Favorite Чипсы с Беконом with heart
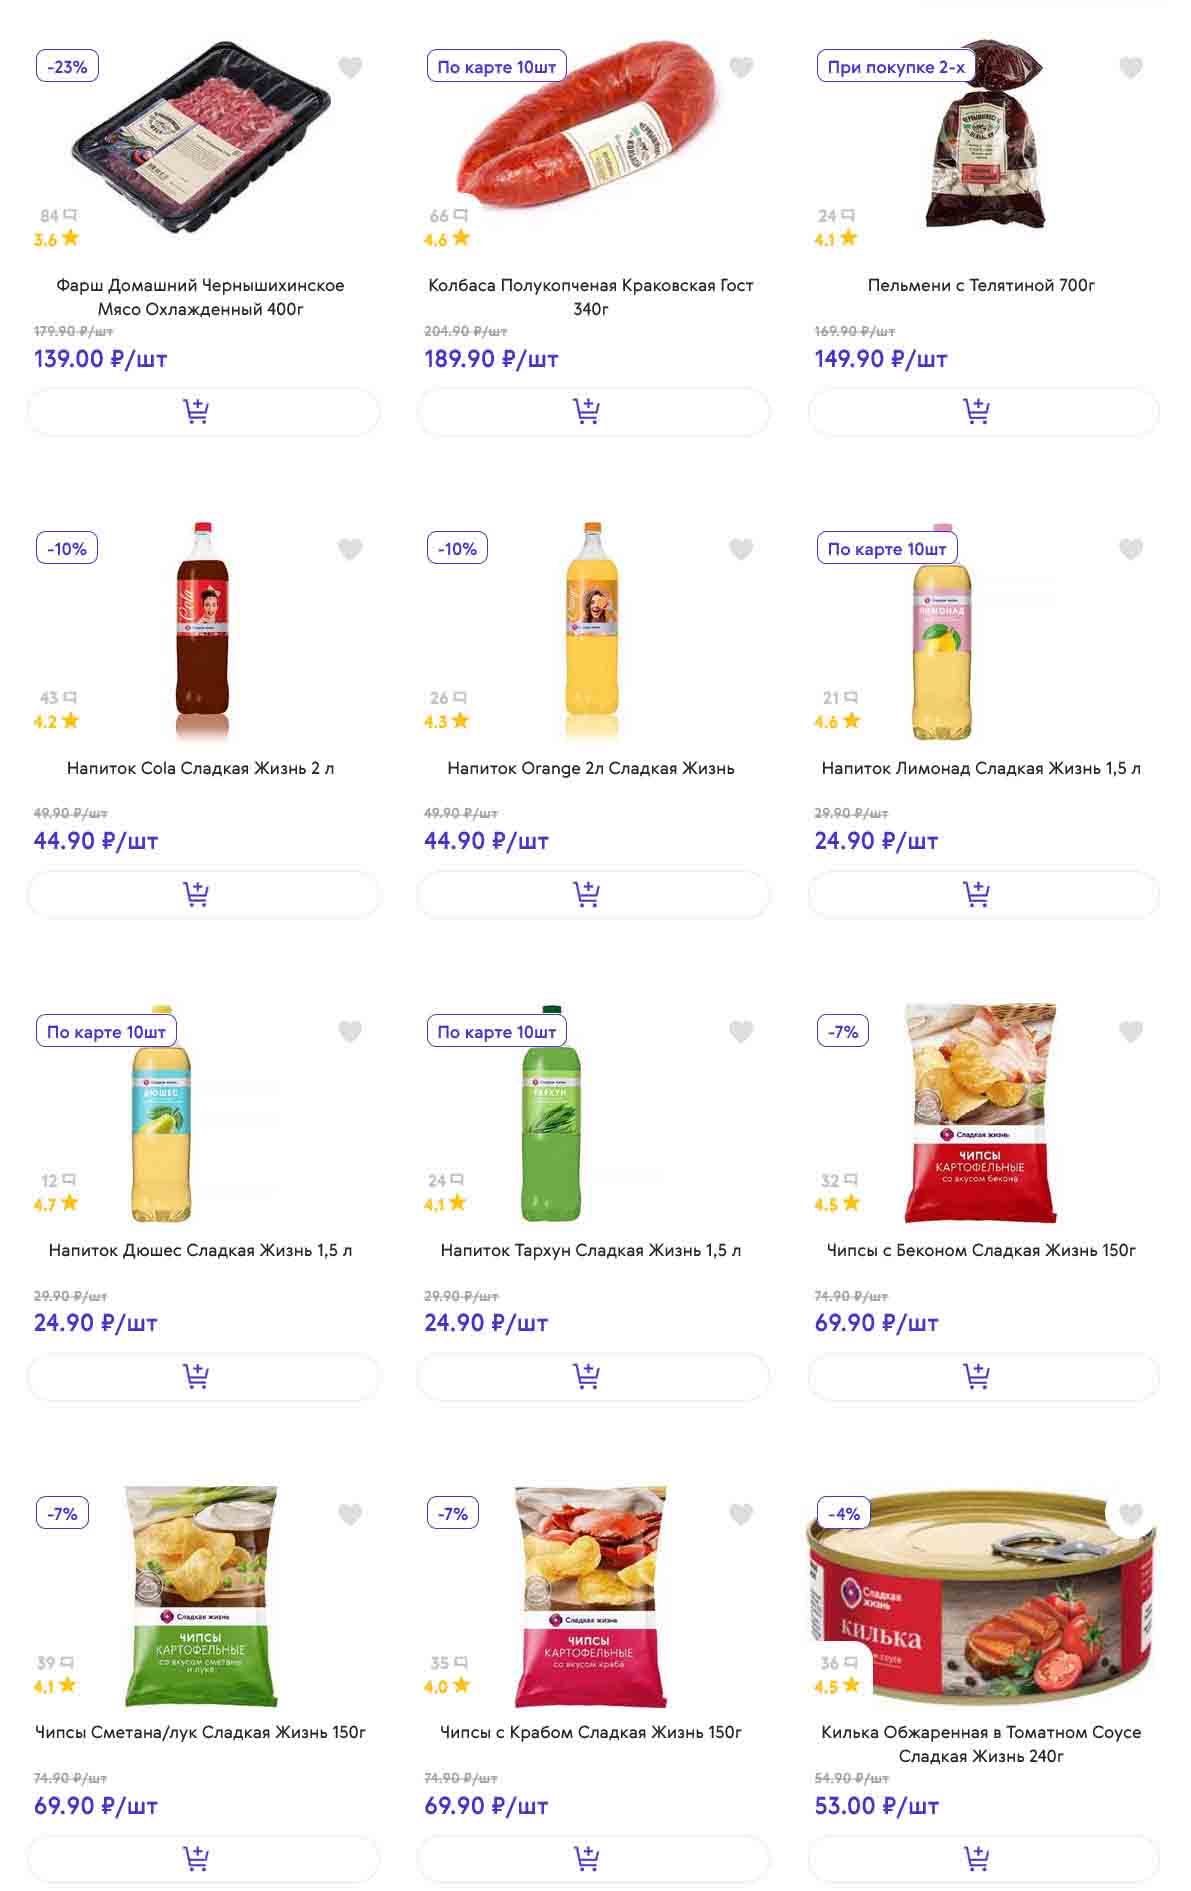 pyautogui.click(x=1131, y=1031)
